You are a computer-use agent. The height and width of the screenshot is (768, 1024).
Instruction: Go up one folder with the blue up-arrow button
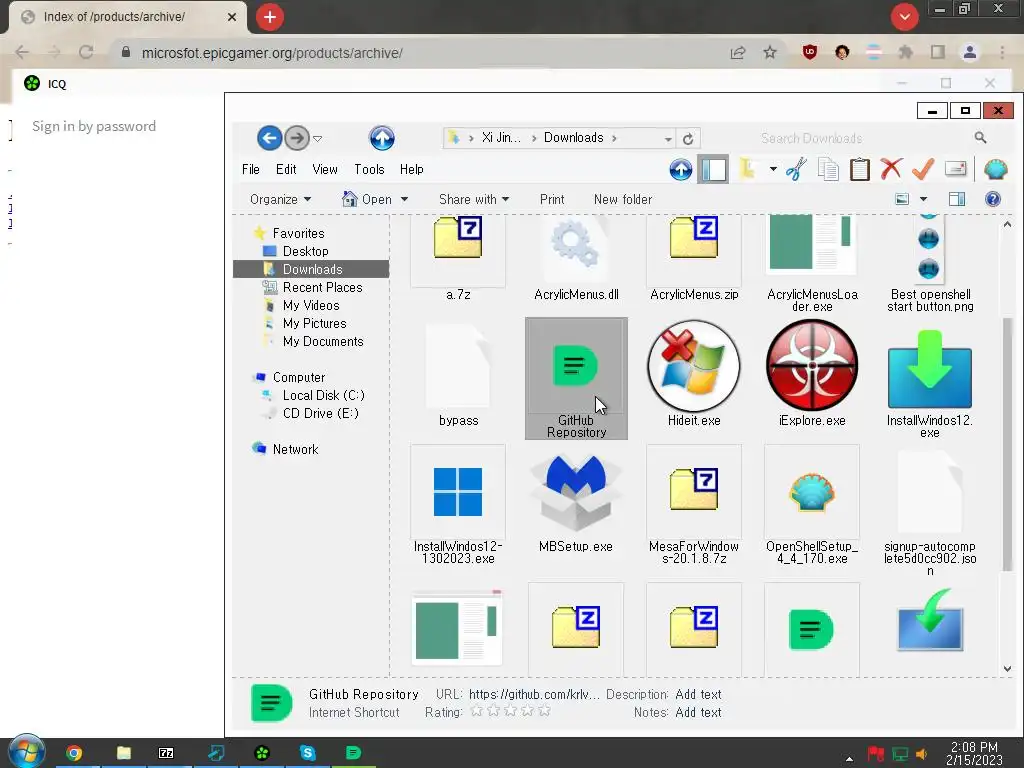tap(382, 138)
